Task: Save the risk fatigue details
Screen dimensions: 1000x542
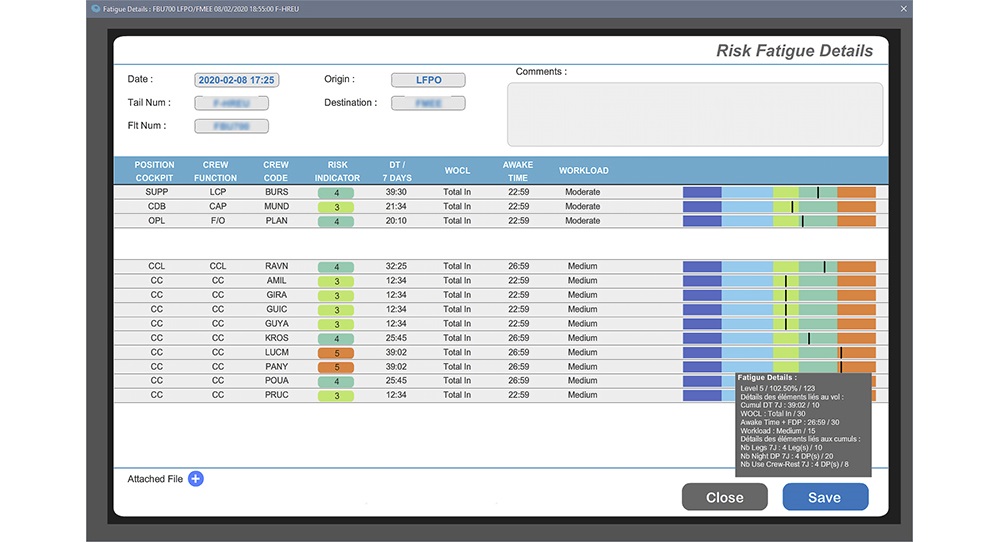Action: 824,497
